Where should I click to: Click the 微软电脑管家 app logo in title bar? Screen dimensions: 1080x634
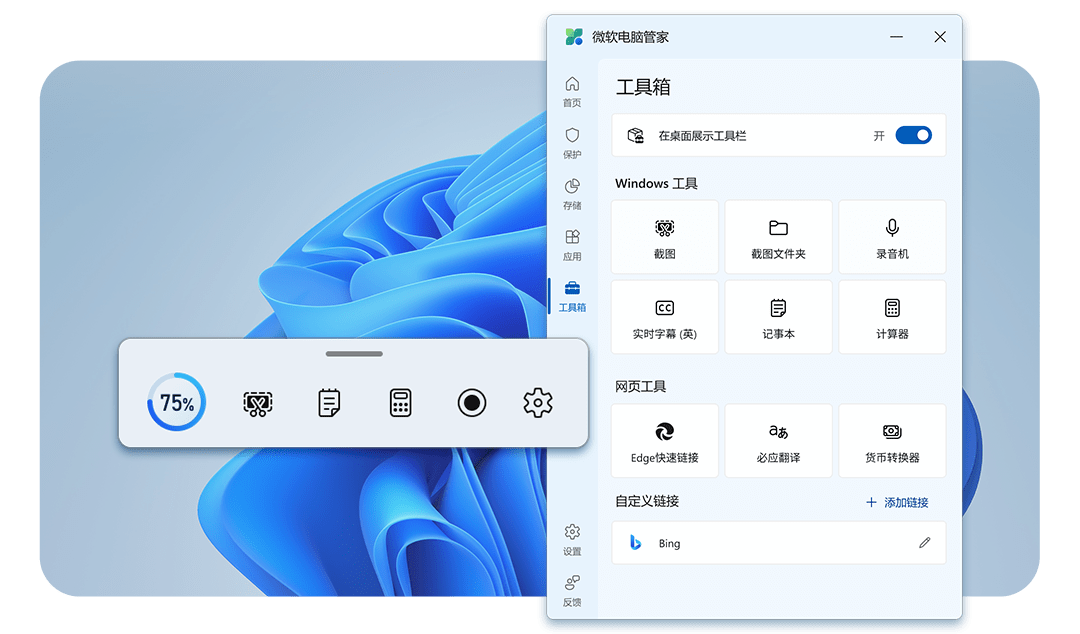point(574,37)
